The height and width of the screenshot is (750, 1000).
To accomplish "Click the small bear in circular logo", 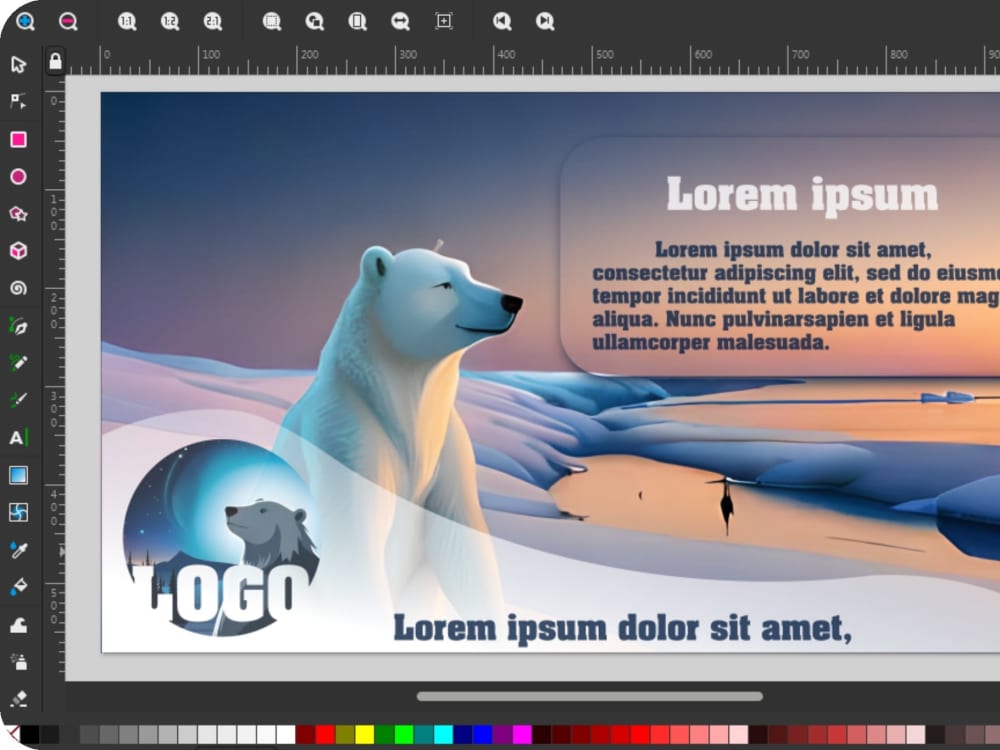I will 271,533.
